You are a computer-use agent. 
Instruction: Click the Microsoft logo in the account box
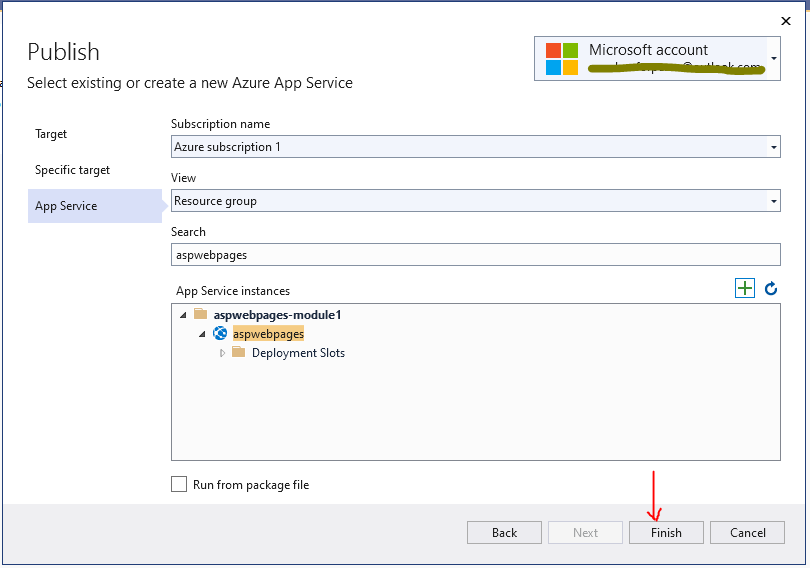point(562,58)
